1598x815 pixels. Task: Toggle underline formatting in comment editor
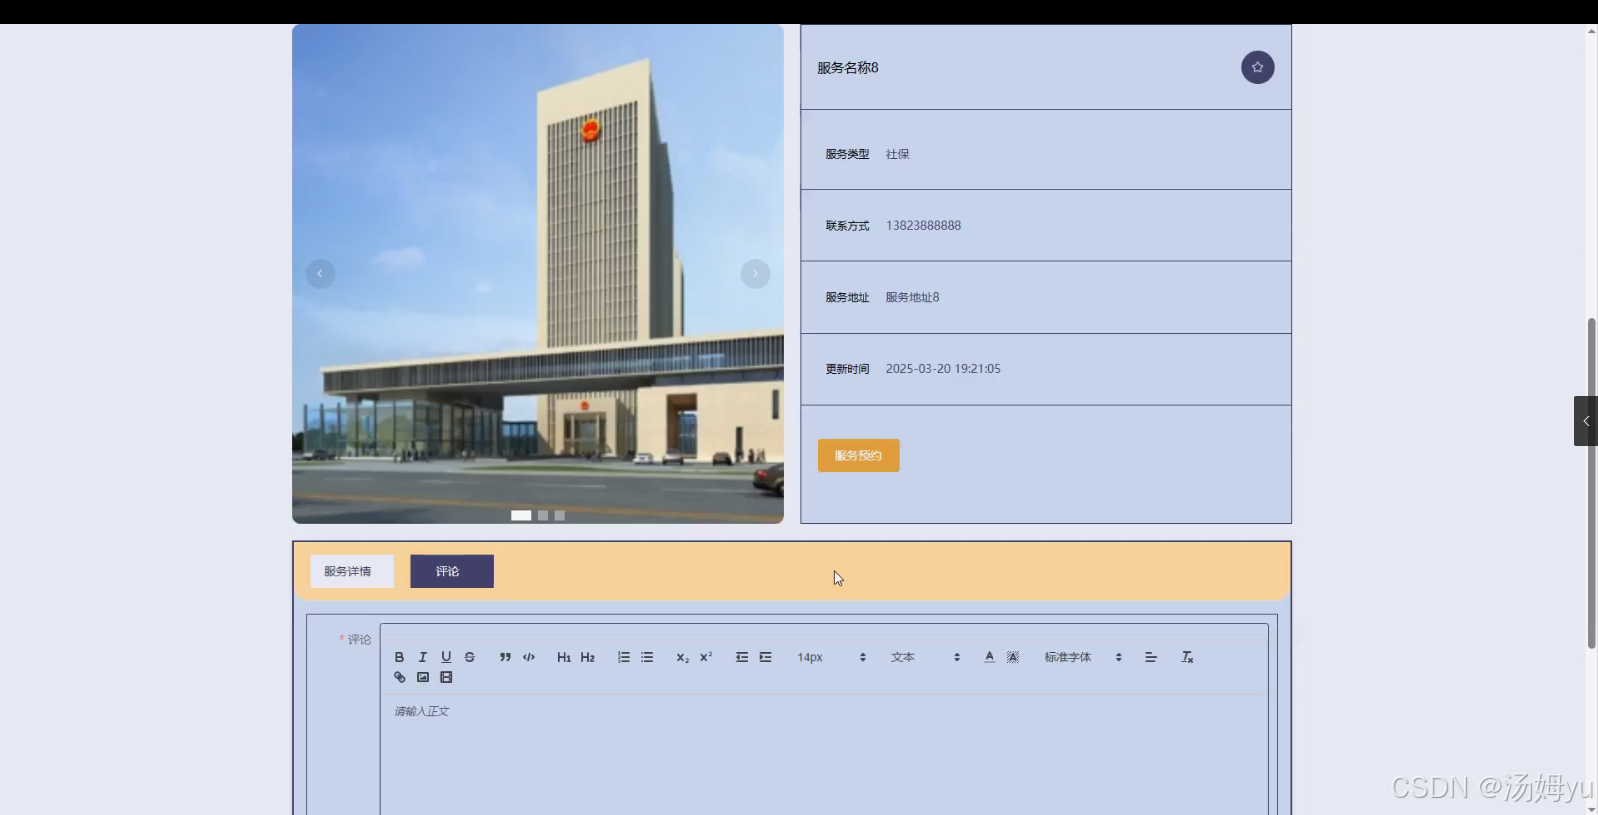pos(446,657)
